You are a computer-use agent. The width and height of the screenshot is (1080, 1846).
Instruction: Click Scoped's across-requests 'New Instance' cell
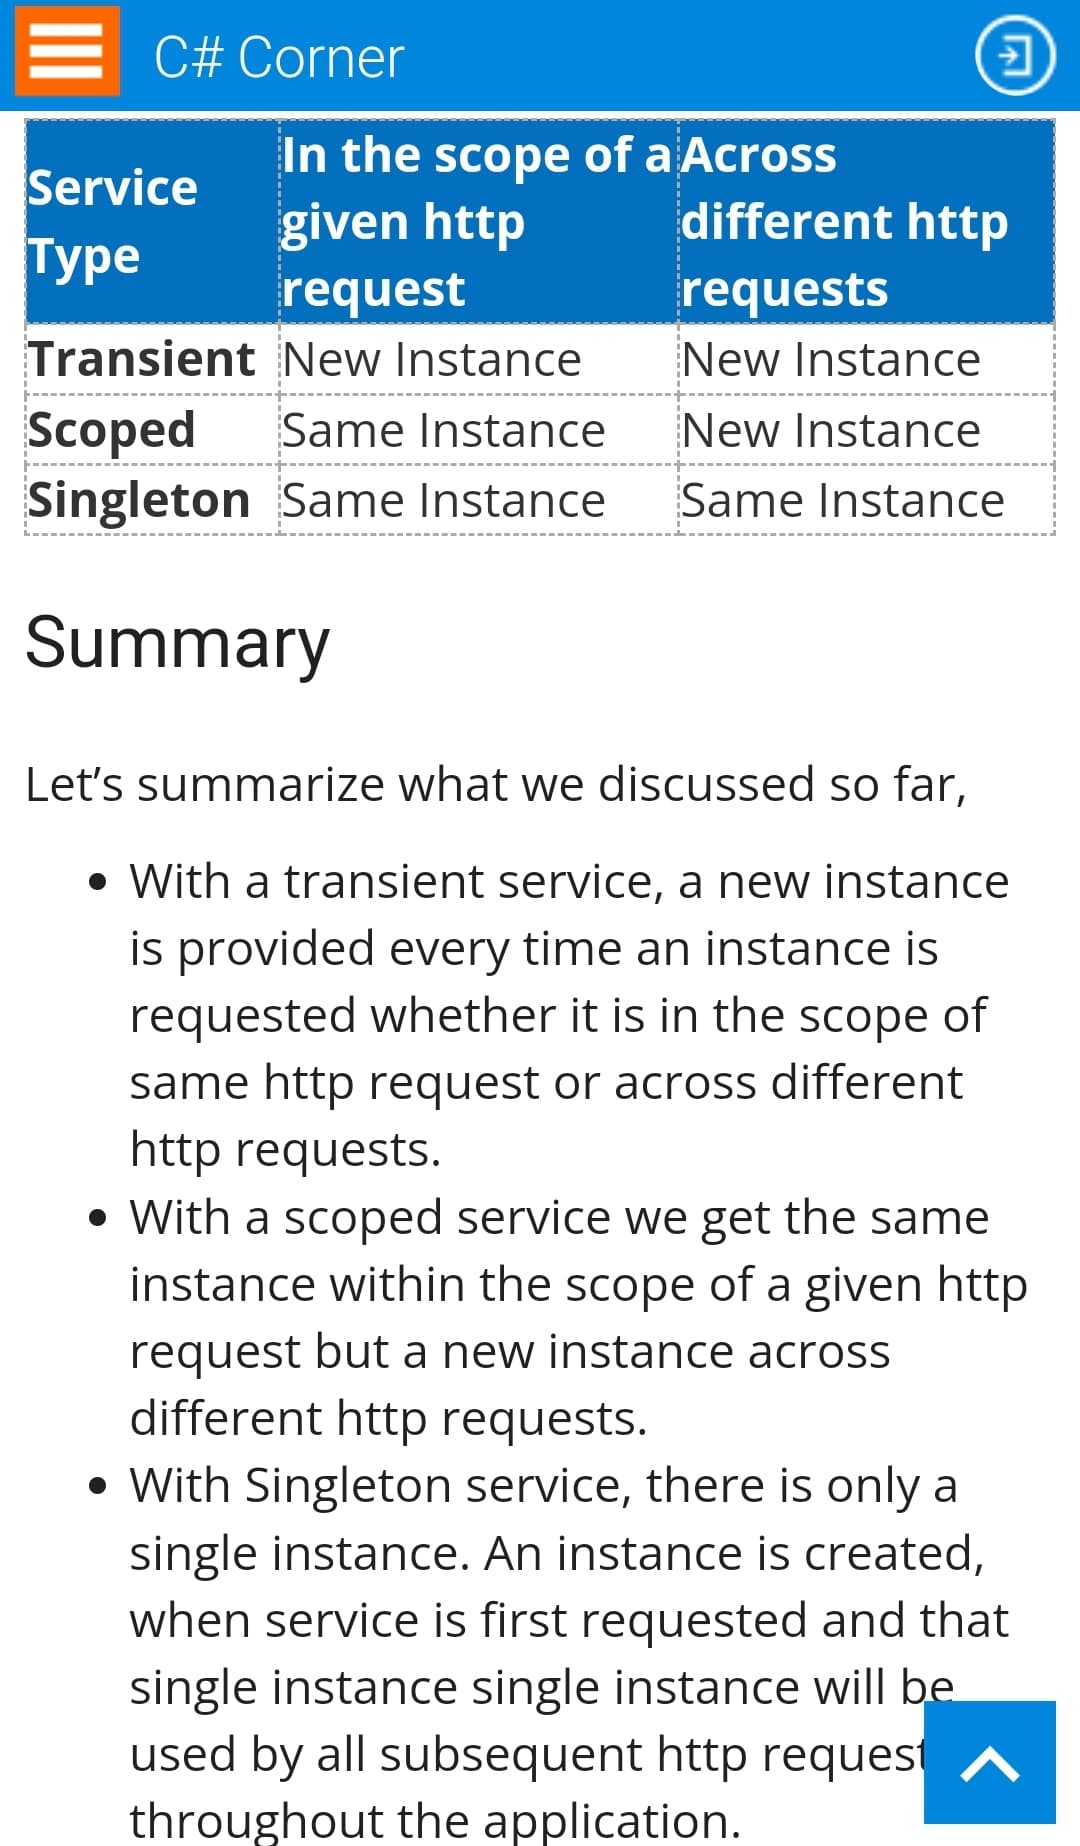tap(866, 430)
